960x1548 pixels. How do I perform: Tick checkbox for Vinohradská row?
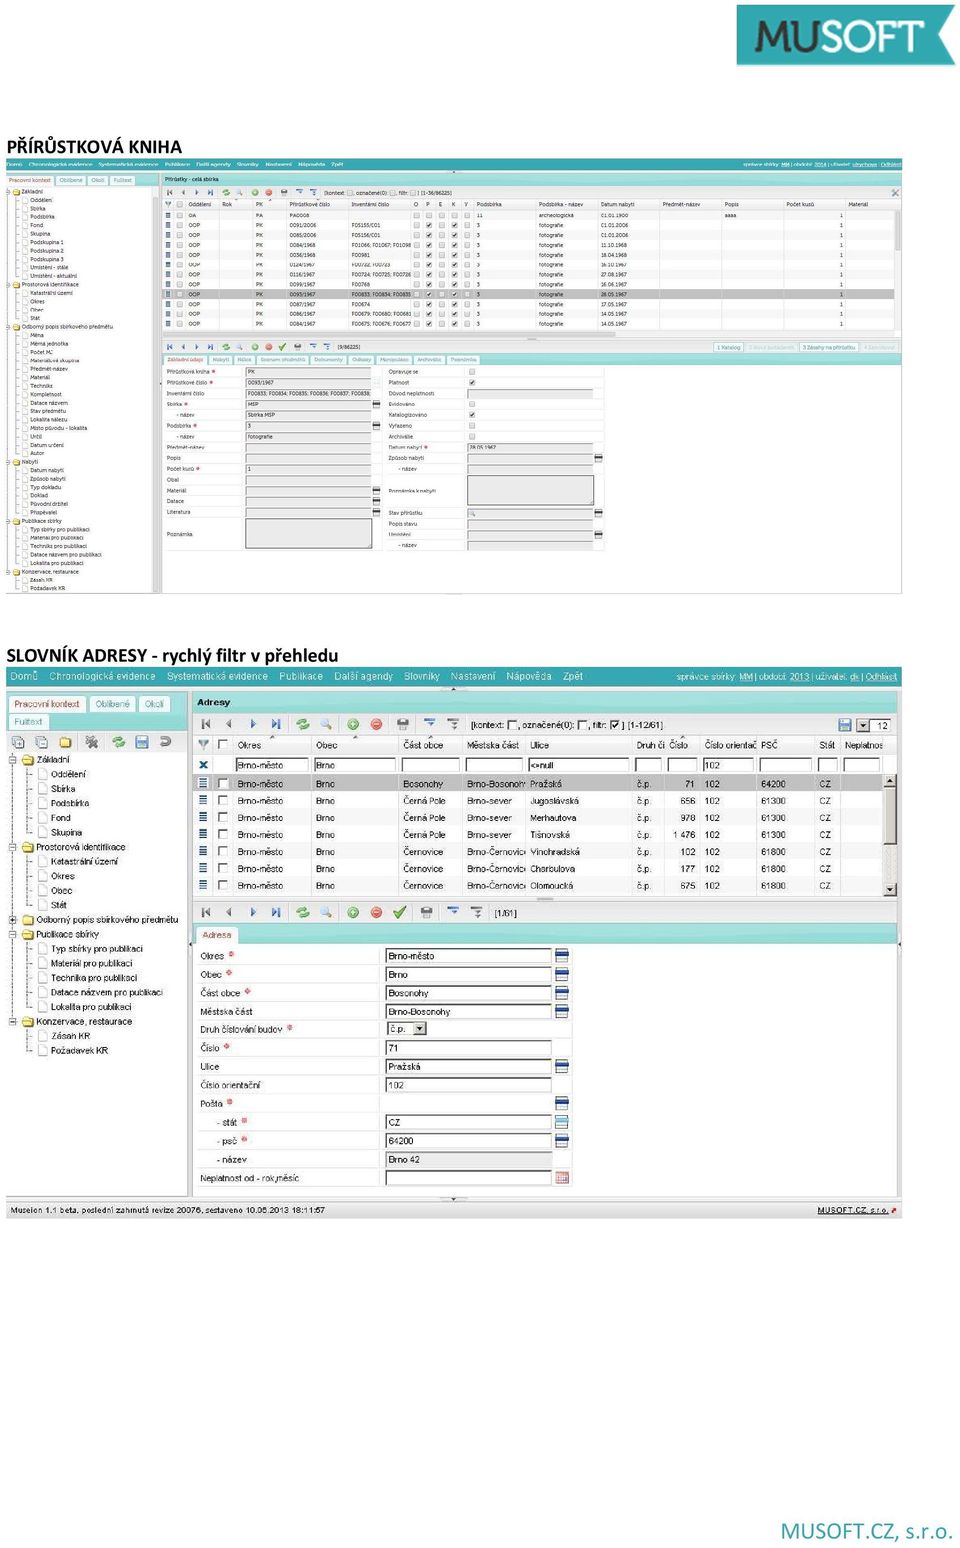tap(223, 852)
